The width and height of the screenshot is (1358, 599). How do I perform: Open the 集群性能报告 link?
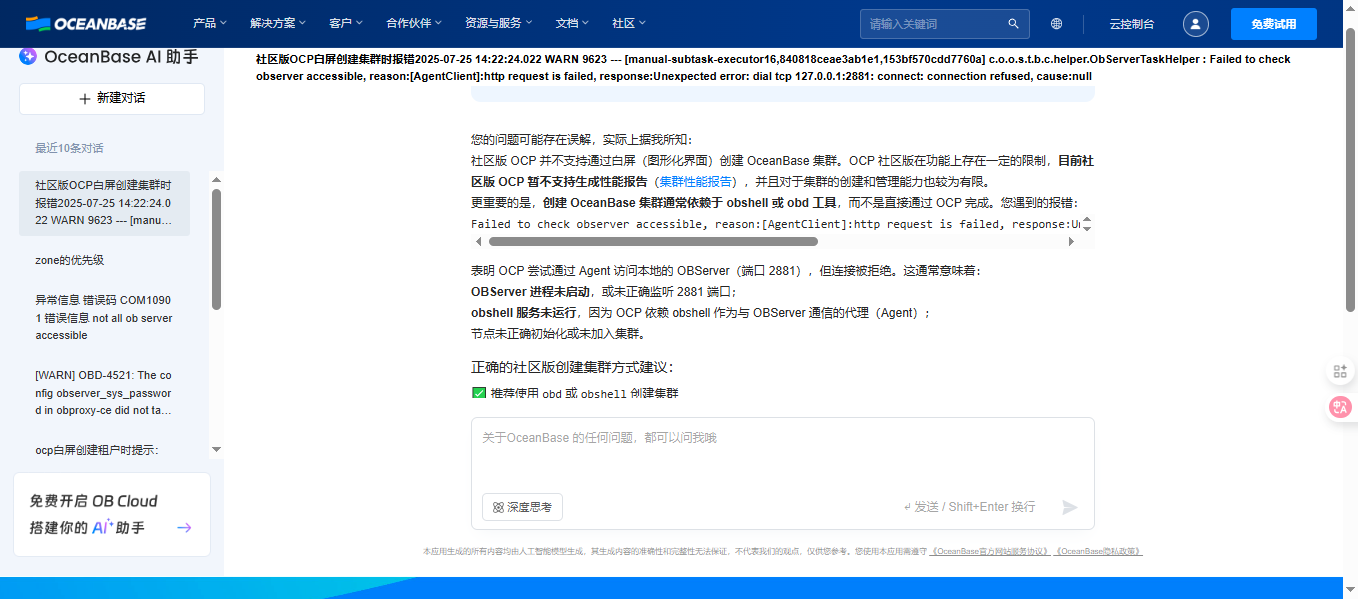pyautogui.click(x=697, y=182)
